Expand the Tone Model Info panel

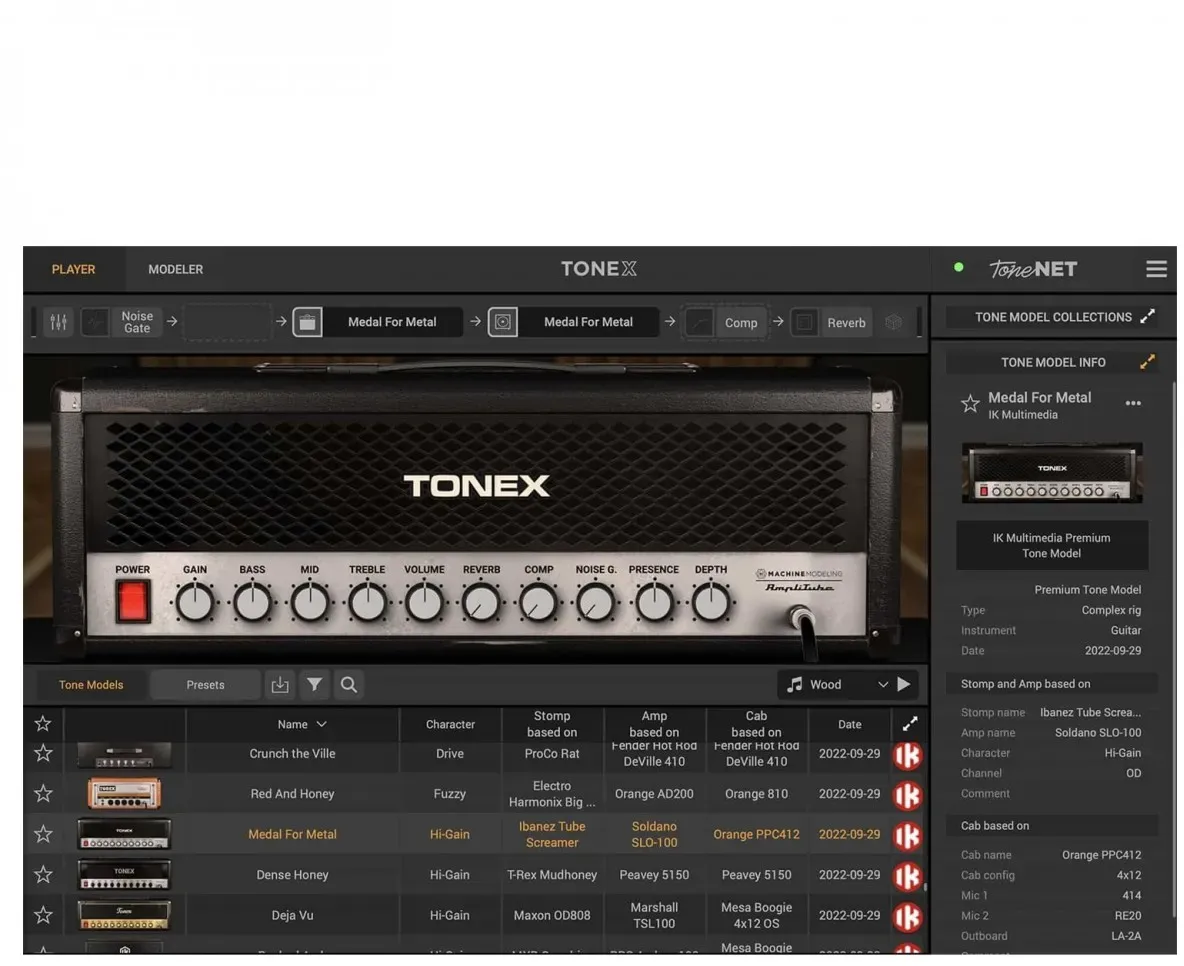pyautogui.click(x=1148, y=363)
